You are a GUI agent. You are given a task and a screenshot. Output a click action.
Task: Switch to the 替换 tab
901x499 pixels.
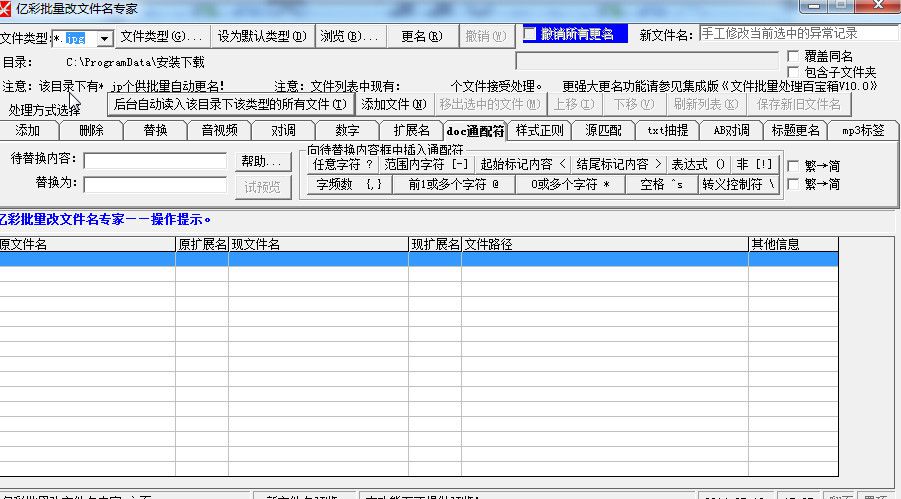[155, 130]
